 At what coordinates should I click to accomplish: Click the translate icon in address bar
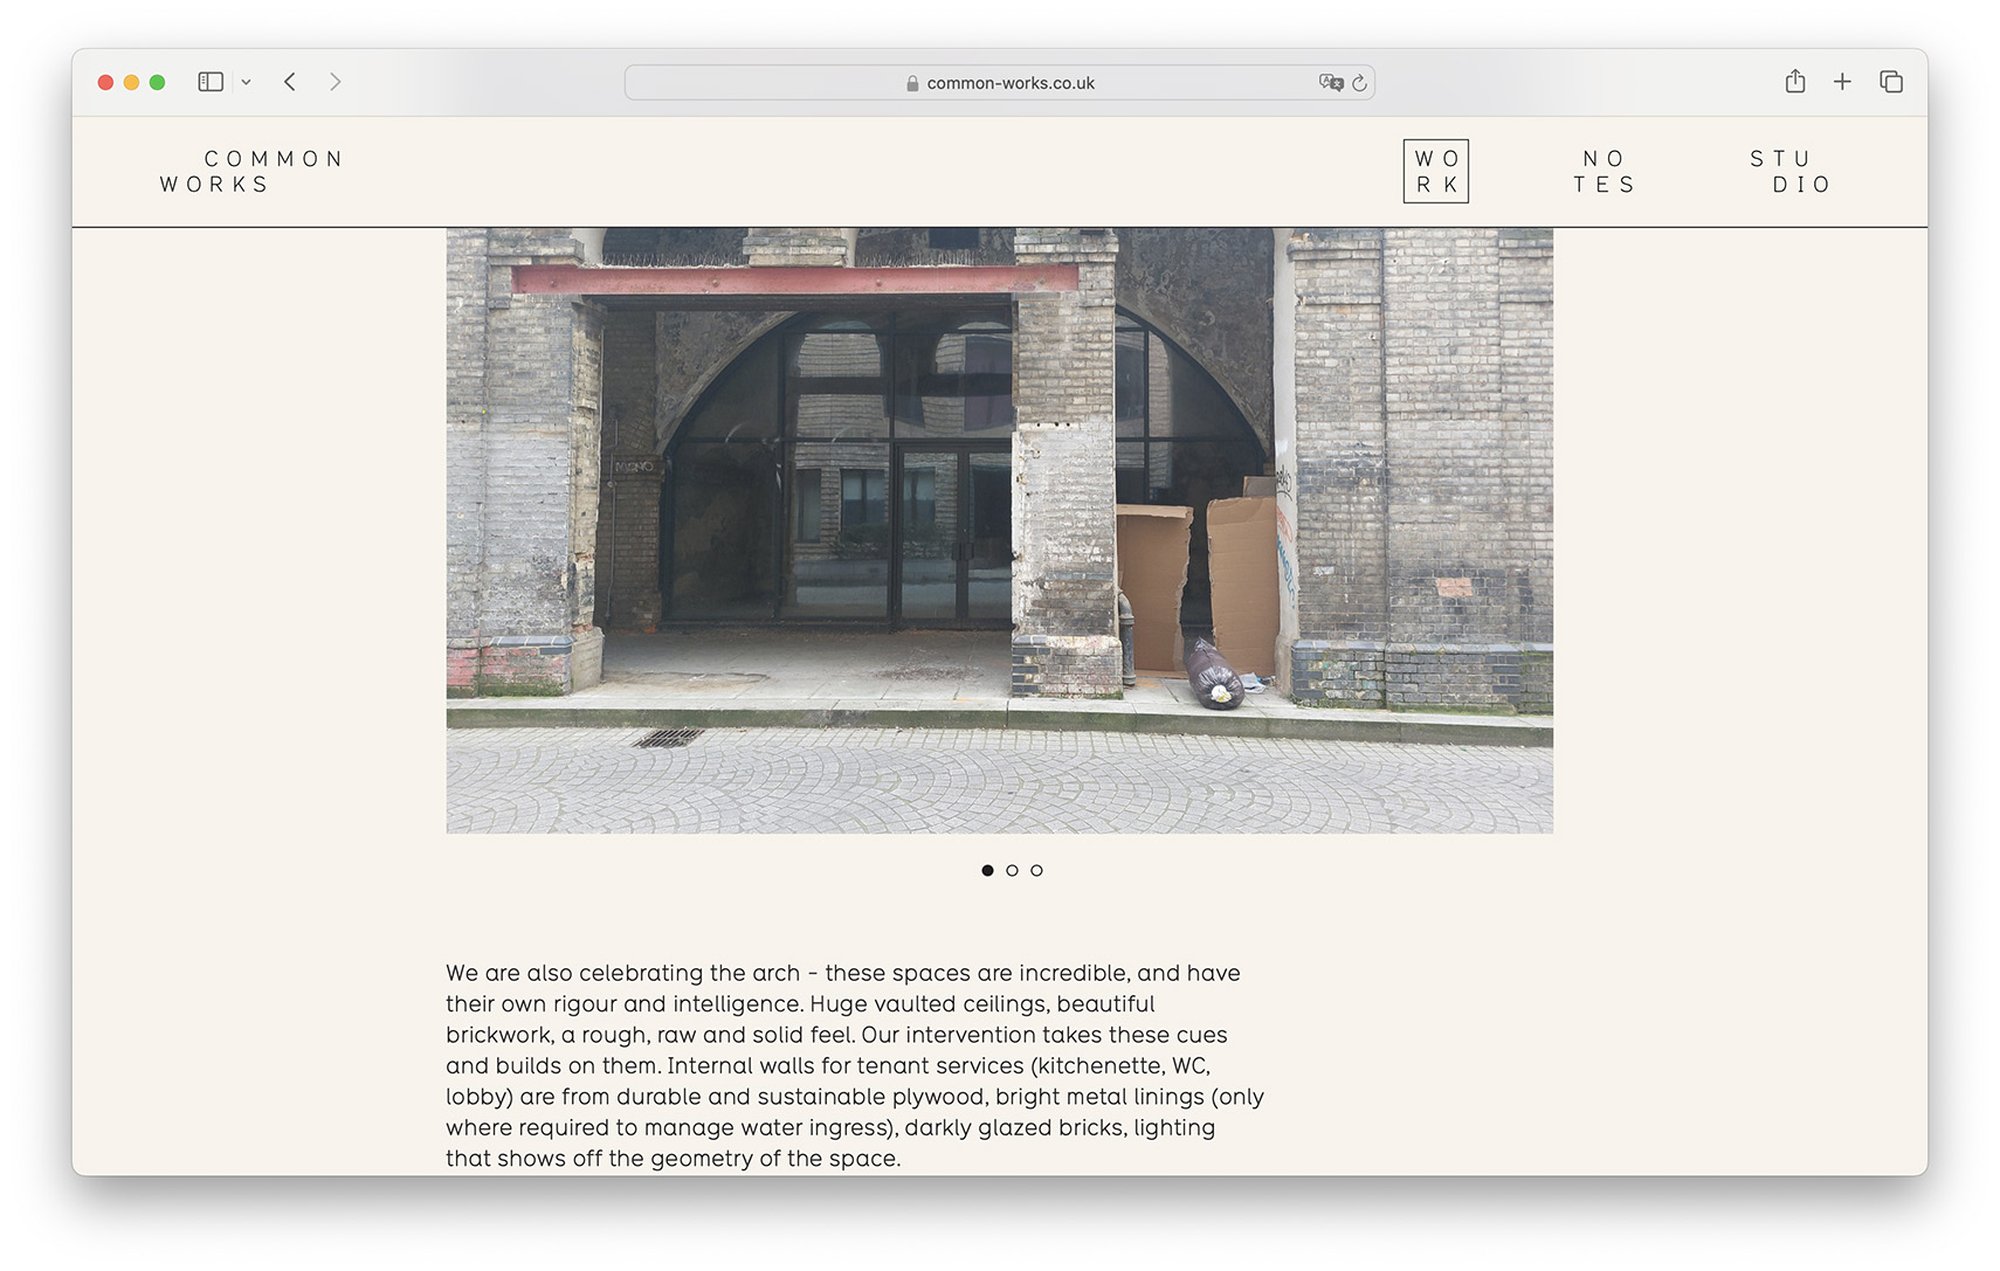point(1330,83)
